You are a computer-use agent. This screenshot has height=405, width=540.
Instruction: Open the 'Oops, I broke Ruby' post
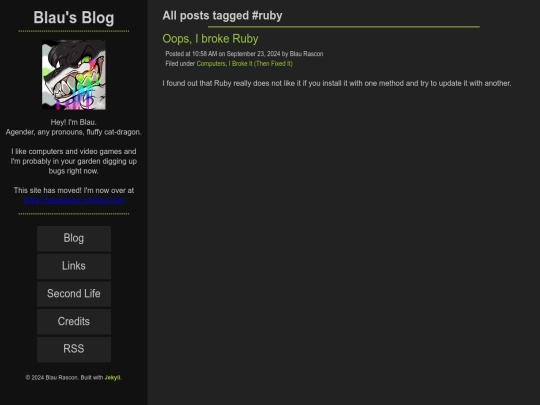pos(210,39)
